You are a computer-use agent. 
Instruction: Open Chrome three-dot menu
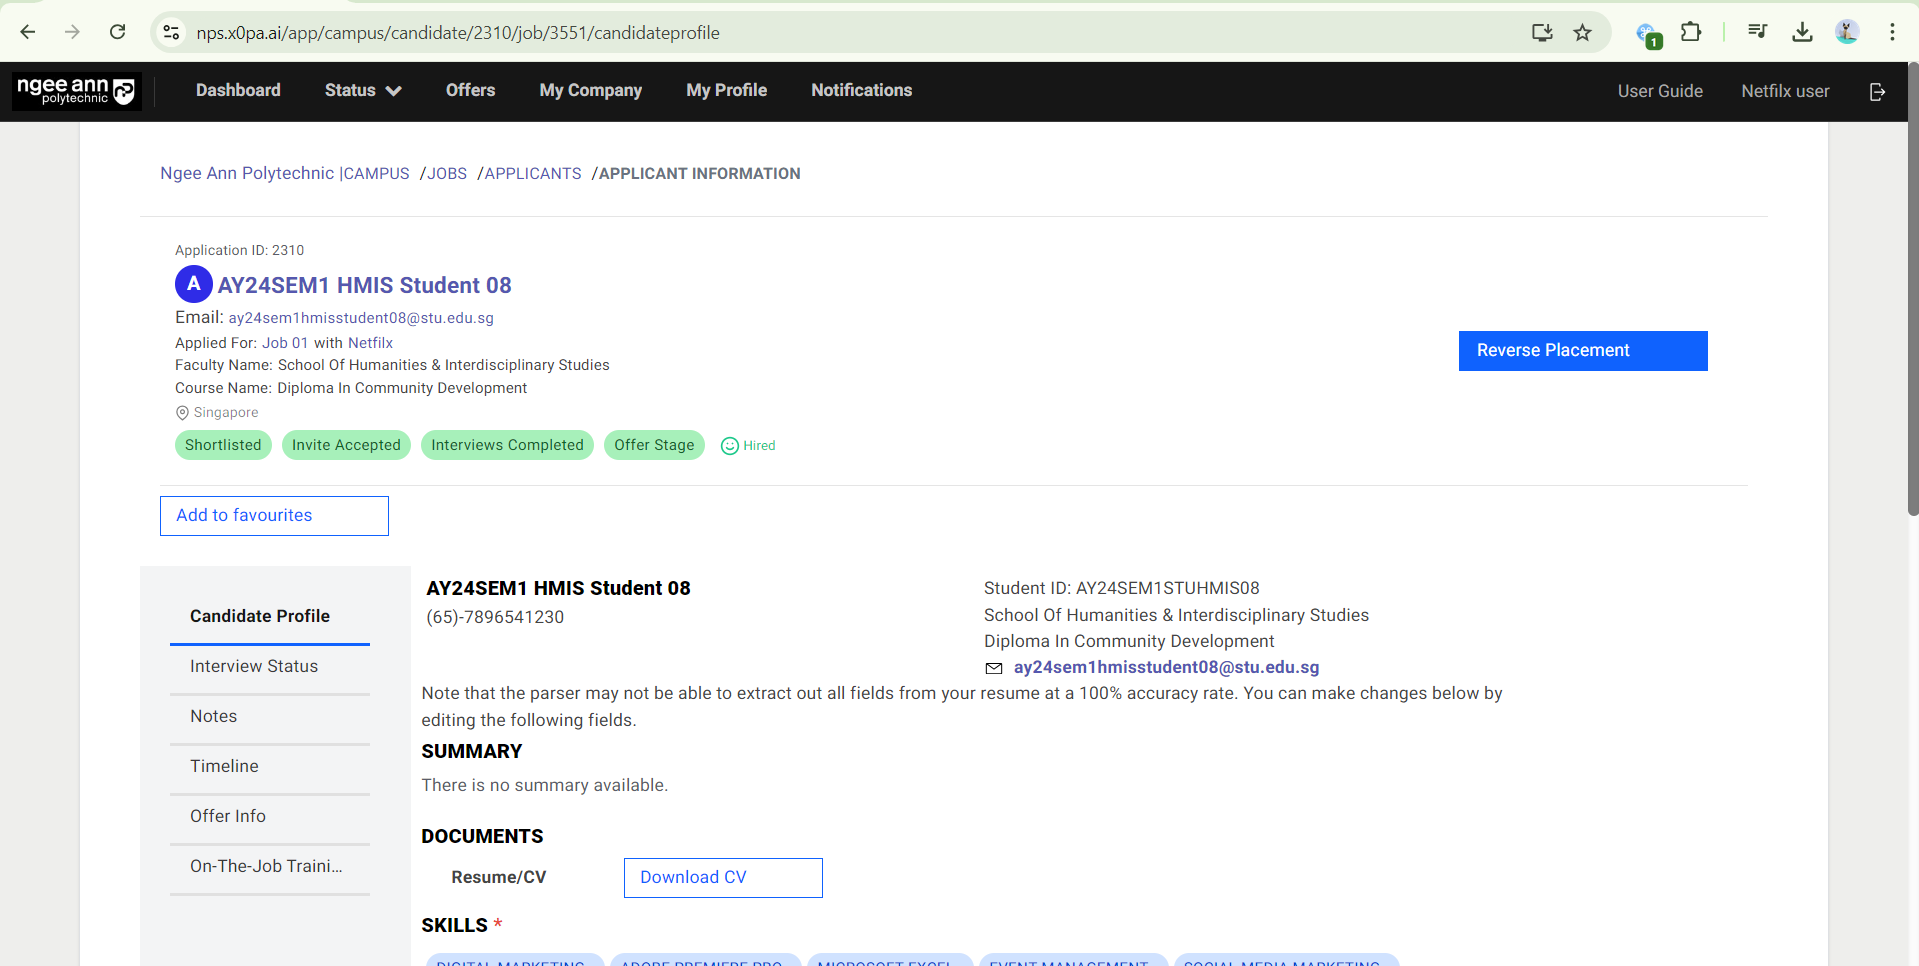[1892, 33]
